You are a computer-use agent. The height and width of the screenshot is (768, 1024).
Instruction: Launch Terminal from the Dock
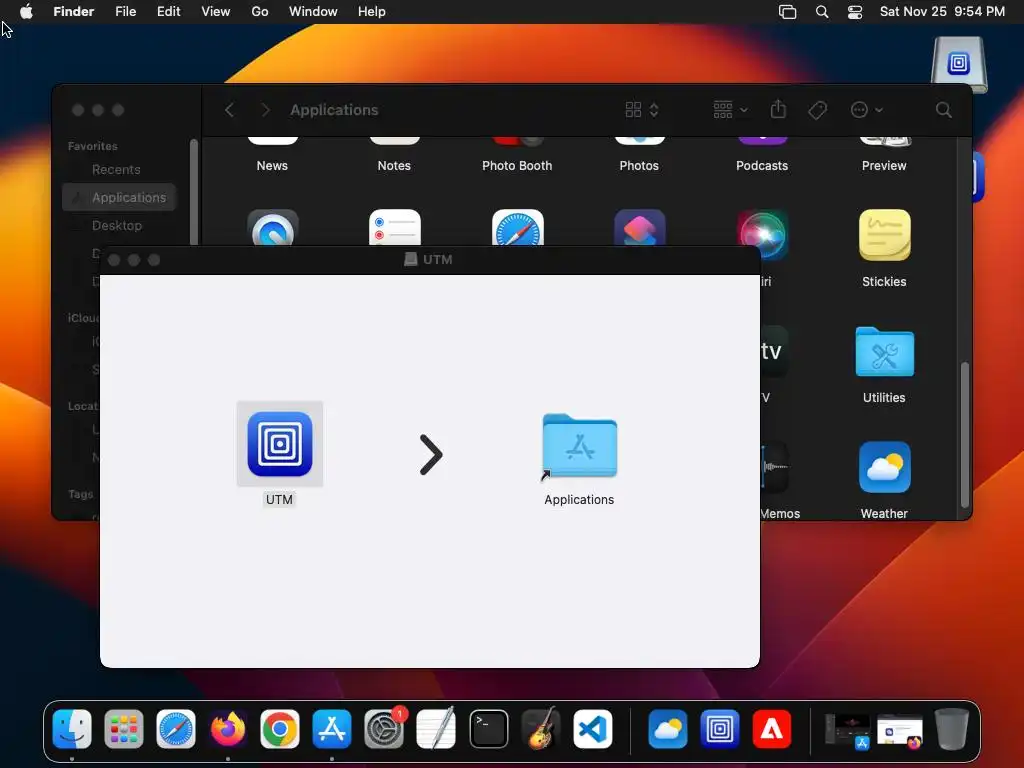[x=488, y=729]
